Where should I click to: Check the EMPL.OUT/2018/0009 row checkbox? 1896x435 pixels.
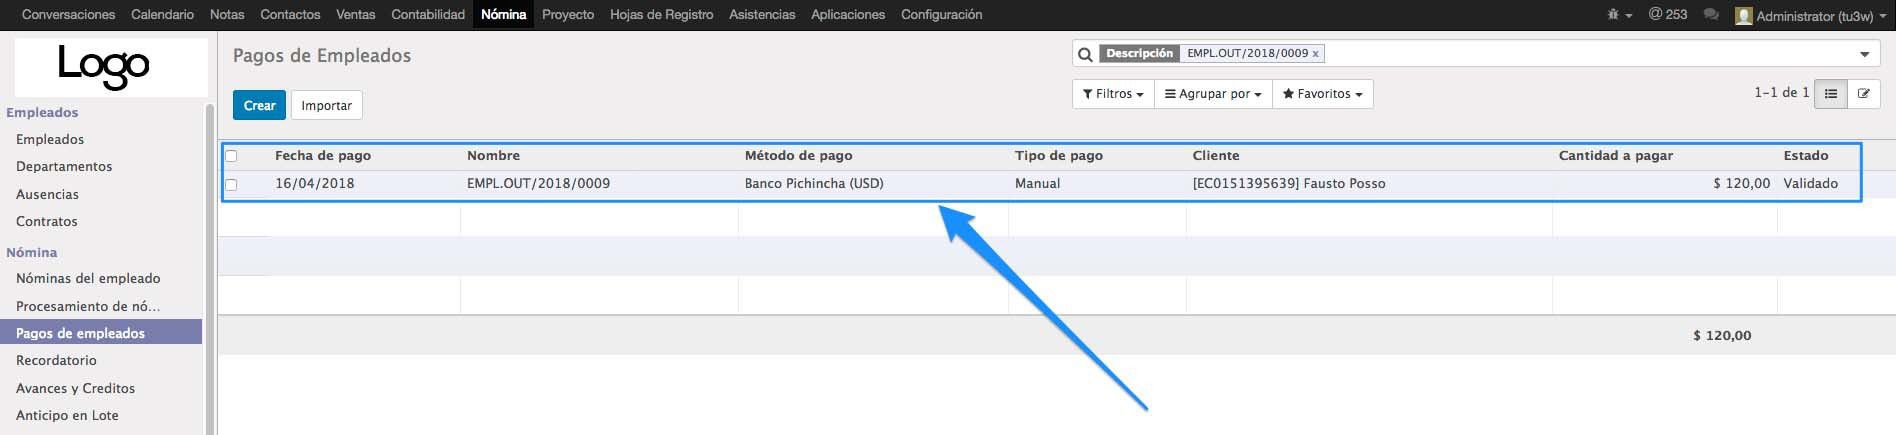coord(231,184)
